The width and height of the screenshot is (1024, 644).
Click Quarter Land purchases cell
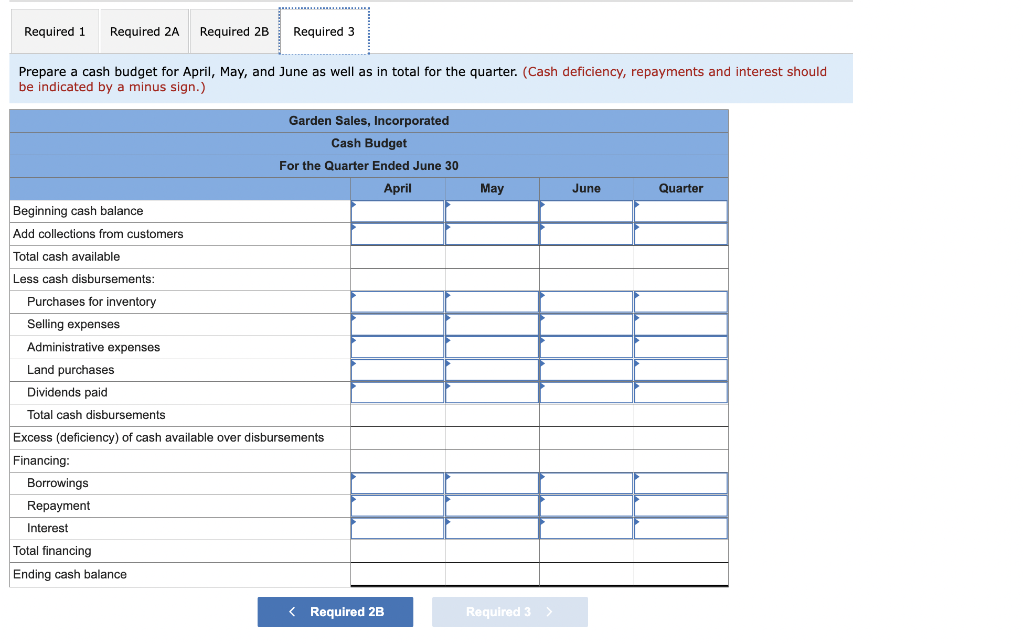click(x=680, y=370)
